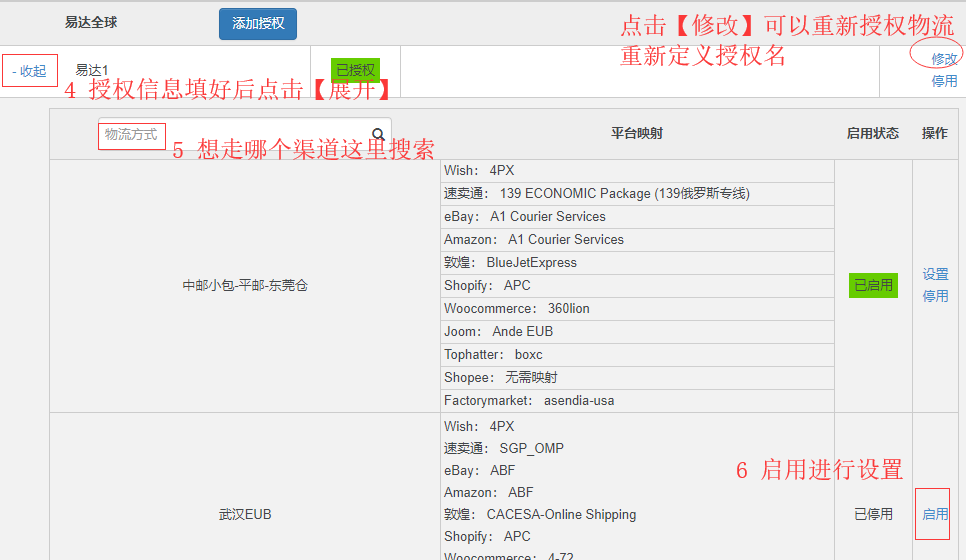Click the 易达全球 header label
Screen dimensions: 966x560
point(91,23)
